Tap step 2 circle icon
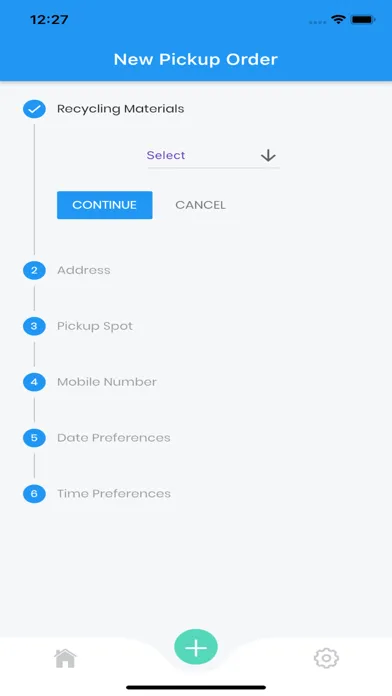This screenshot has height=696, width=392. click(34, 270)
